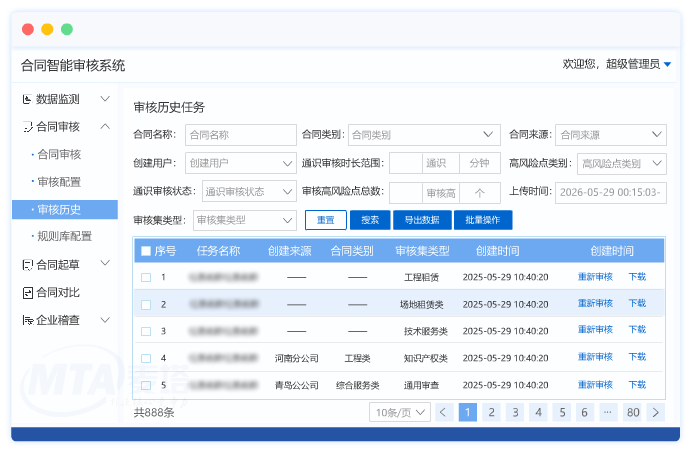
Task: Select 规则库配置 submenu item
Action: 65,237
